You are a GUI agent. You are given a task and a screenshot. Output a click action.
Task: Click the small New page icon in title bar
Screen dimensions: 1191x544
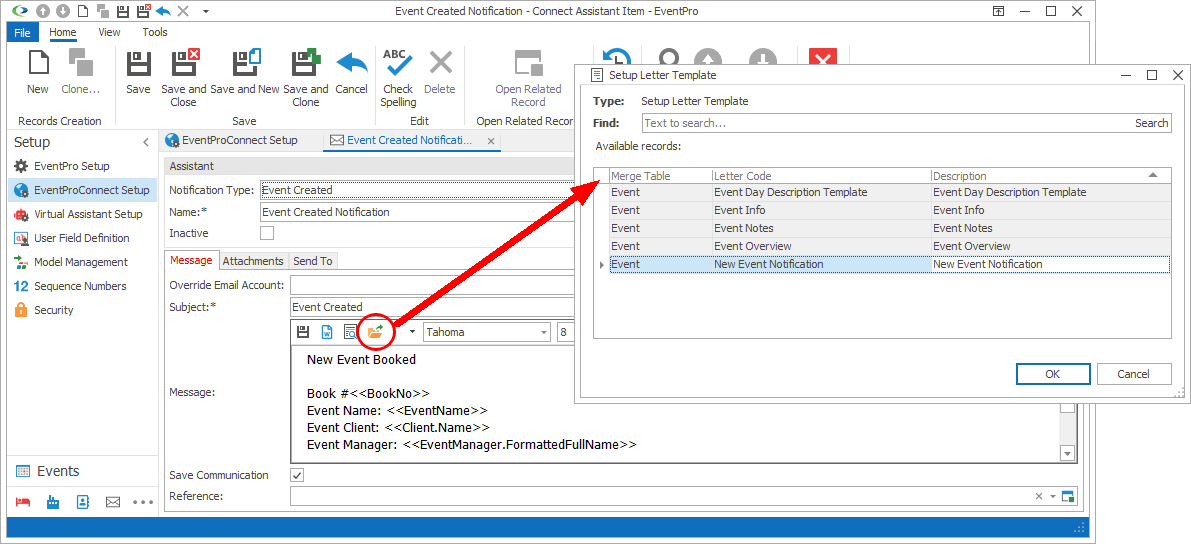point(82,11)
